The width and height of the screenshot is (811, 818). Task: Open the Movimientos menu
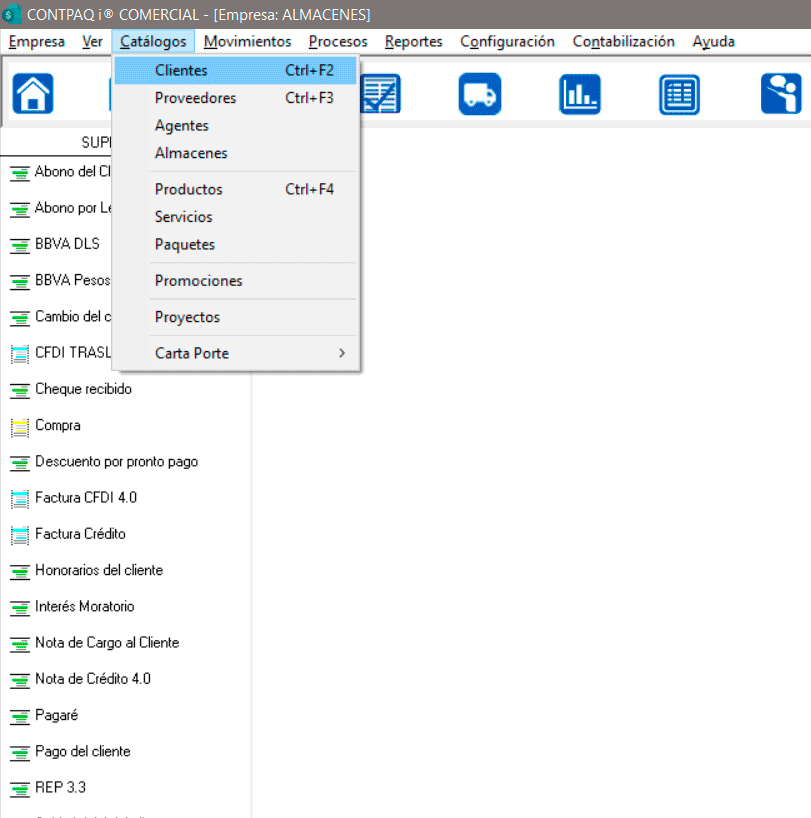247,42
